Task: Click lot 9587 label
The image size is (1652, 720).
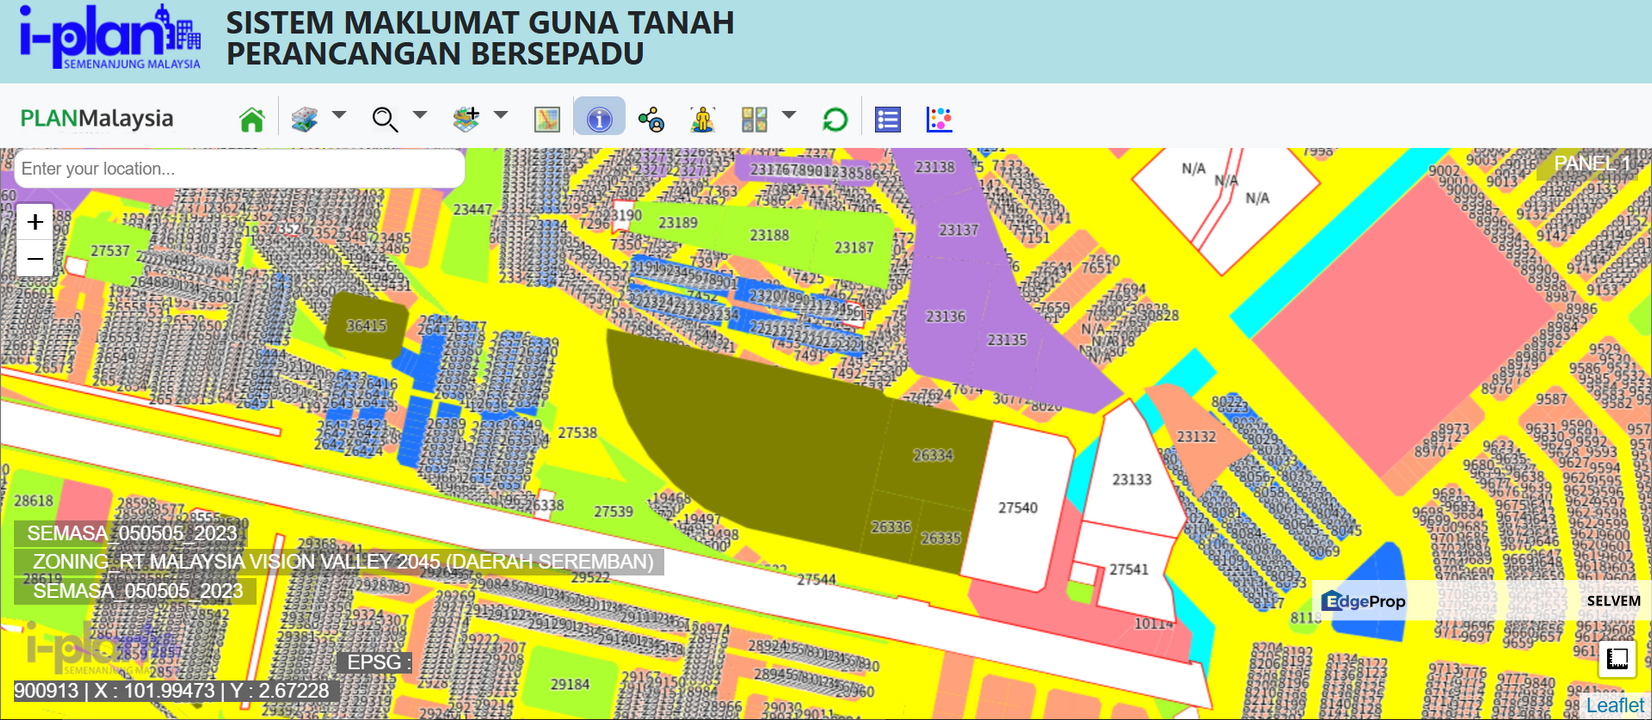Action: coord(1552,399)
